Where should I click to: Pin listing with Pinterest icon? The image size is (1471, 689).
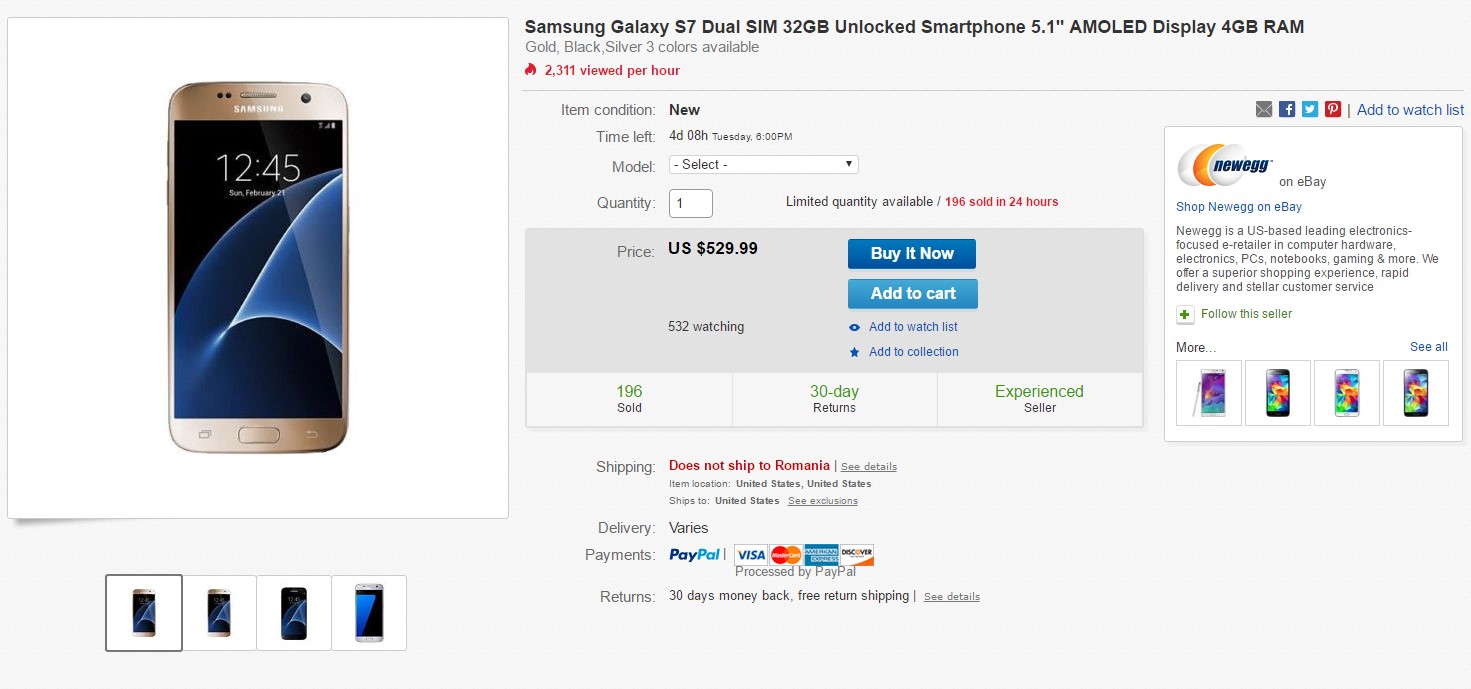tap(1333, 110)
